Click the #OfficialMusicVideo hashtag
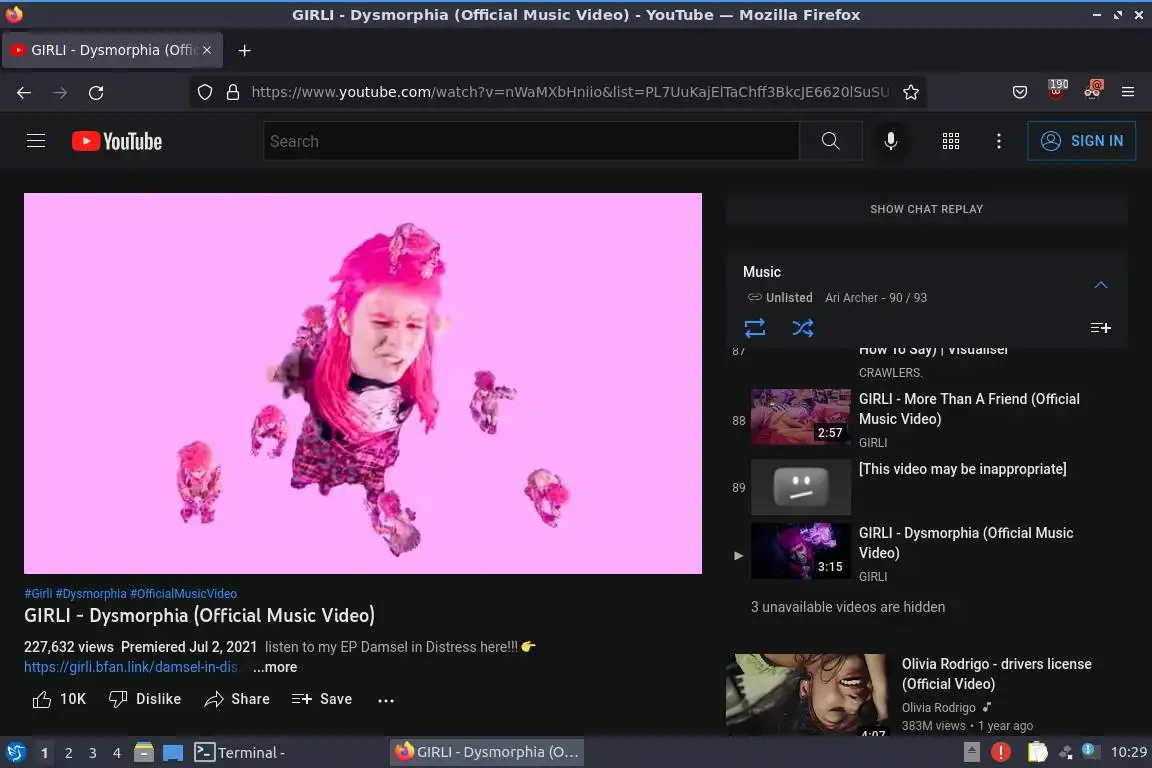 [184, 594]
